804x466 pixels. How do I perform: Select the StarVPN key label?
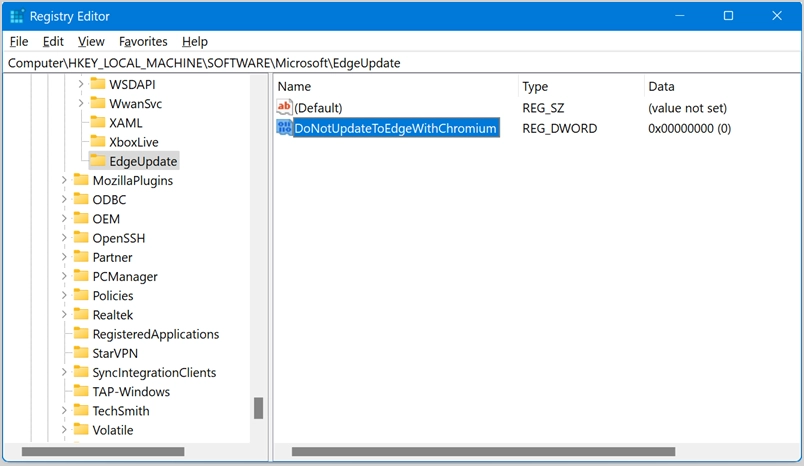[115, 354]
